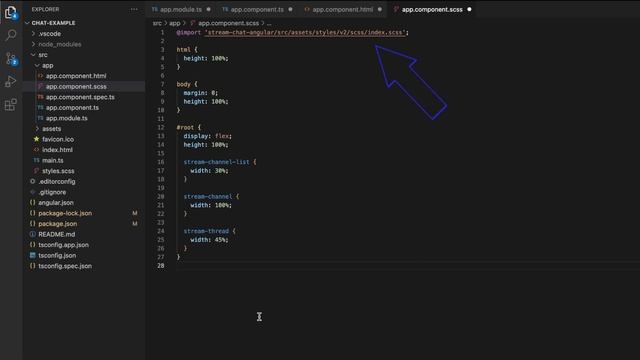
Task: Click the '#root {' selector line
Action: point(189,127)
